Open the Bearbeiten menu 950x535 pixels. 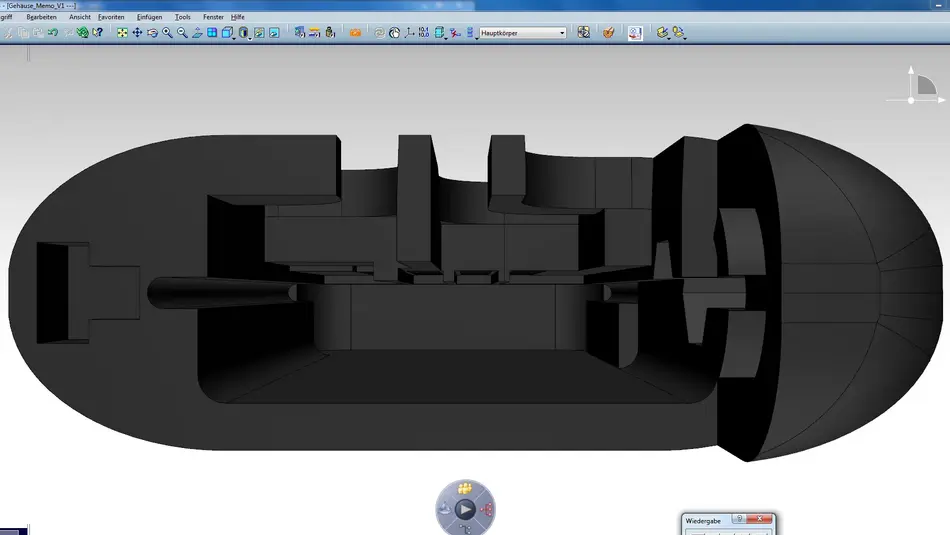(x=41, y=17)
